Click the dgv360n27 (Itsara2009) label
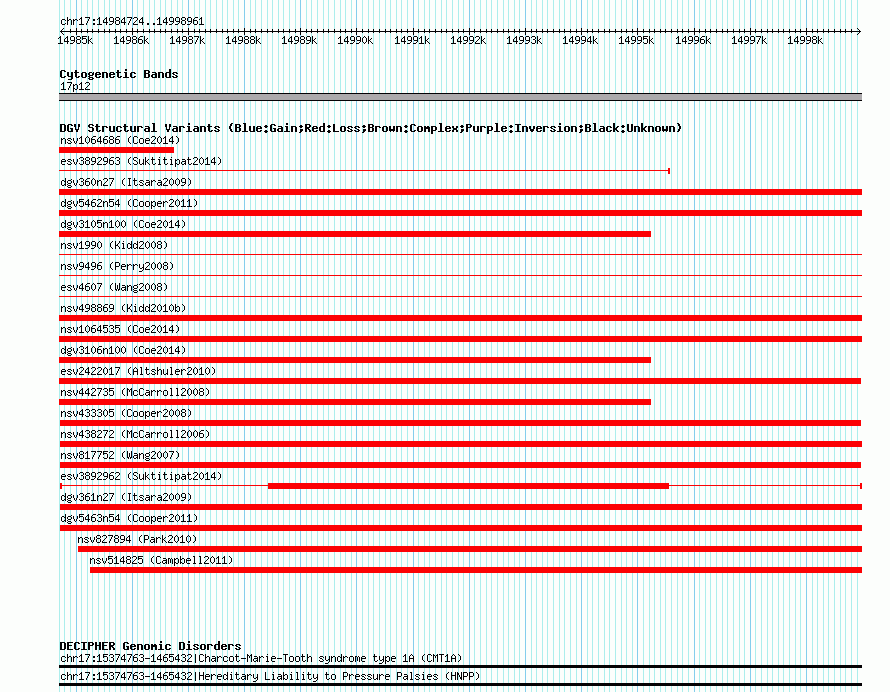This screenshot has width=890, height=692. pyautogui.click(x=126, y=182)
